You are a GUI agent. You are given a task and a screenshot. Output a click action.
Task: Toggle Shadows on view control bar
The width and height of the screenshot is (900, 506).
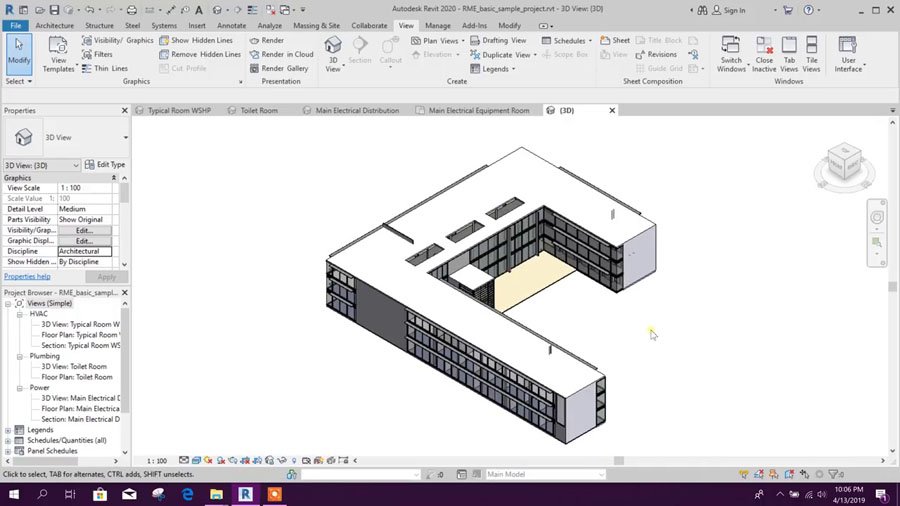[221, 460]
